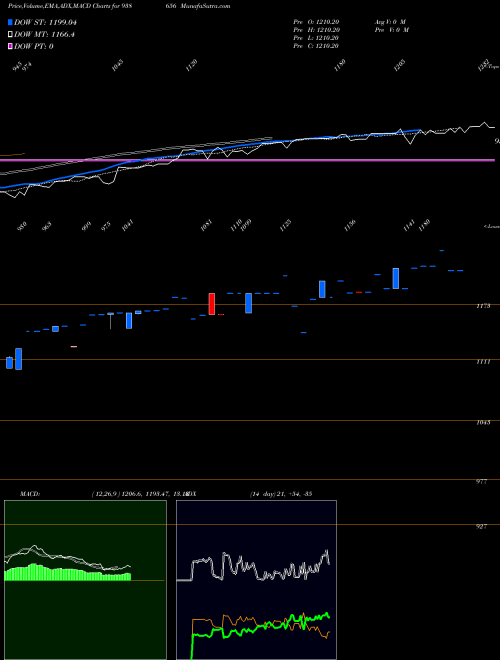Viewport: 500px width, 660px height.
Task: Click the 1081 label above candlesticks
Action: (206, 226)
